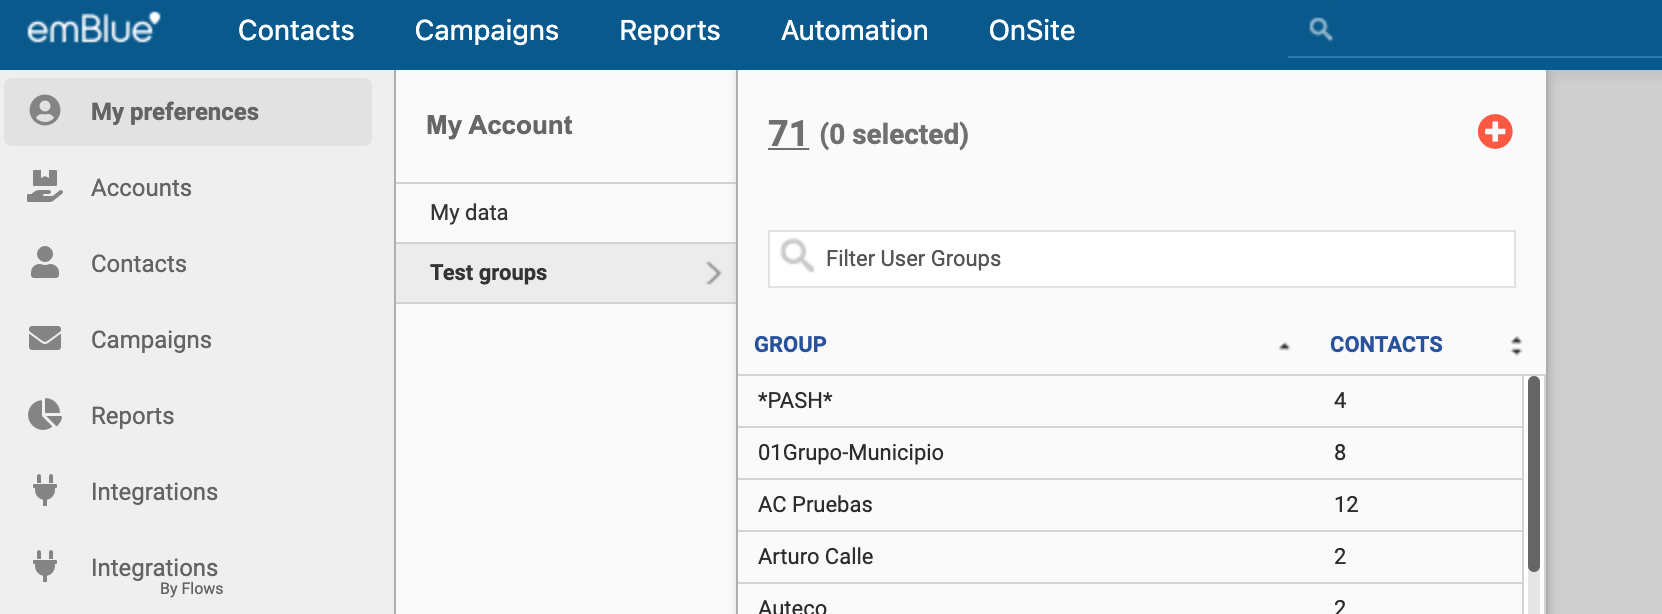Toggle CONTACTS column sort arrows
The image size is (1662, 614).
(x=1516, y=345)
